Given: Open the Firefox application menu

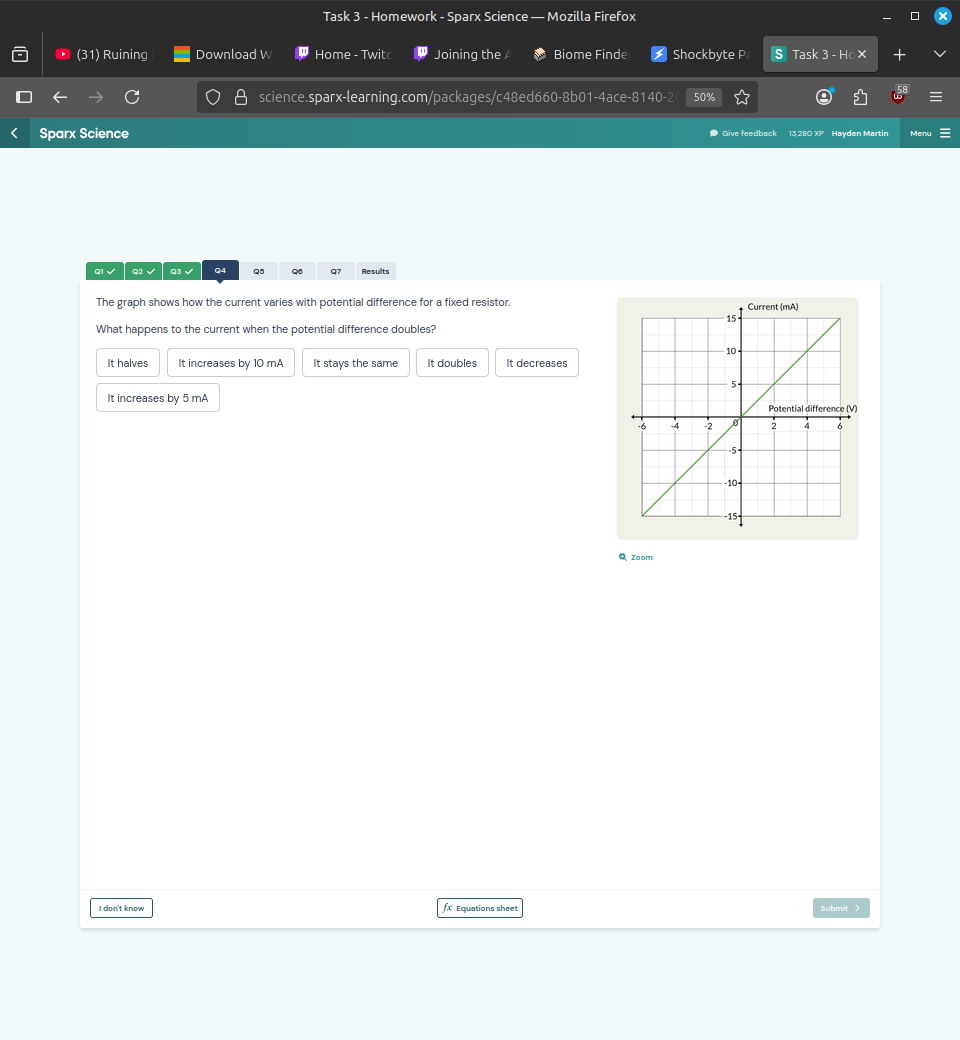Looking at the screenshot, I should click(x=935, y=97).
